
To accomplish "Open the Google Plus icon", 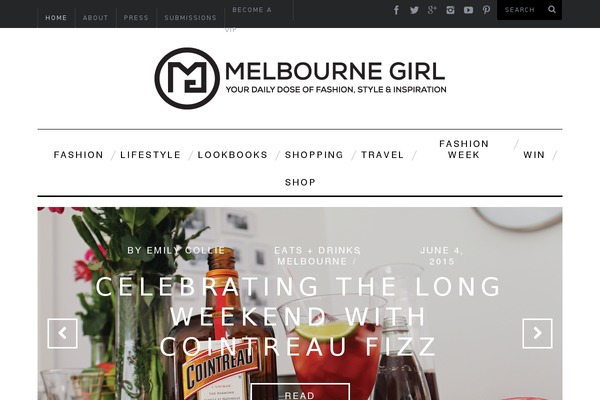I will 432,10.
